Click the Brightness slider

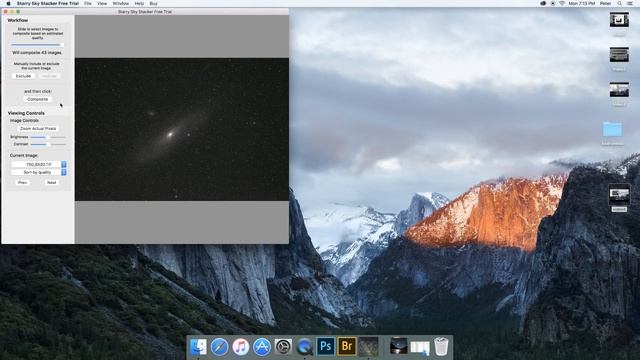[x=48, y=137]
